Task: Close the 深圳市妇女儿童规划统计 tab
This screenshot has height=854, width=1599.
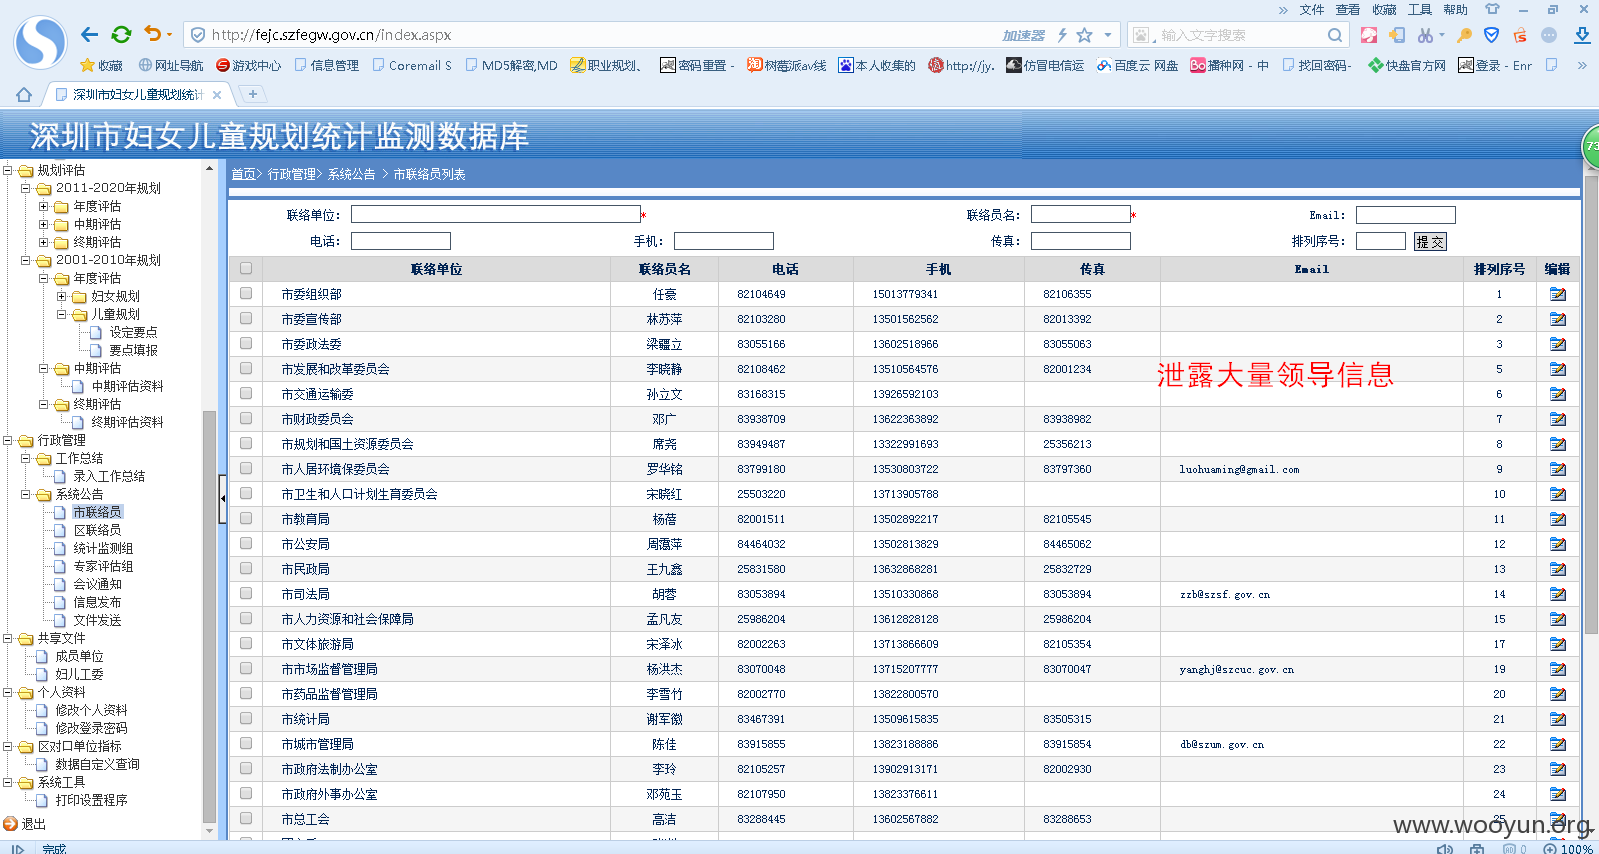Action: click(x=217, y=94)
